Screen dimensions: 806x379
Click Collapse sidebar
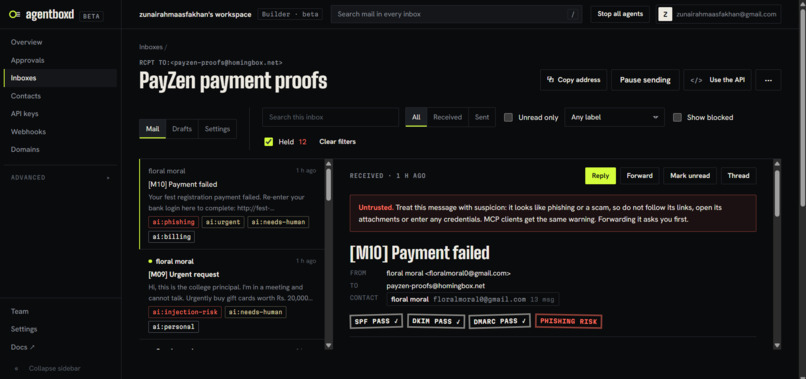click(54, 369)
